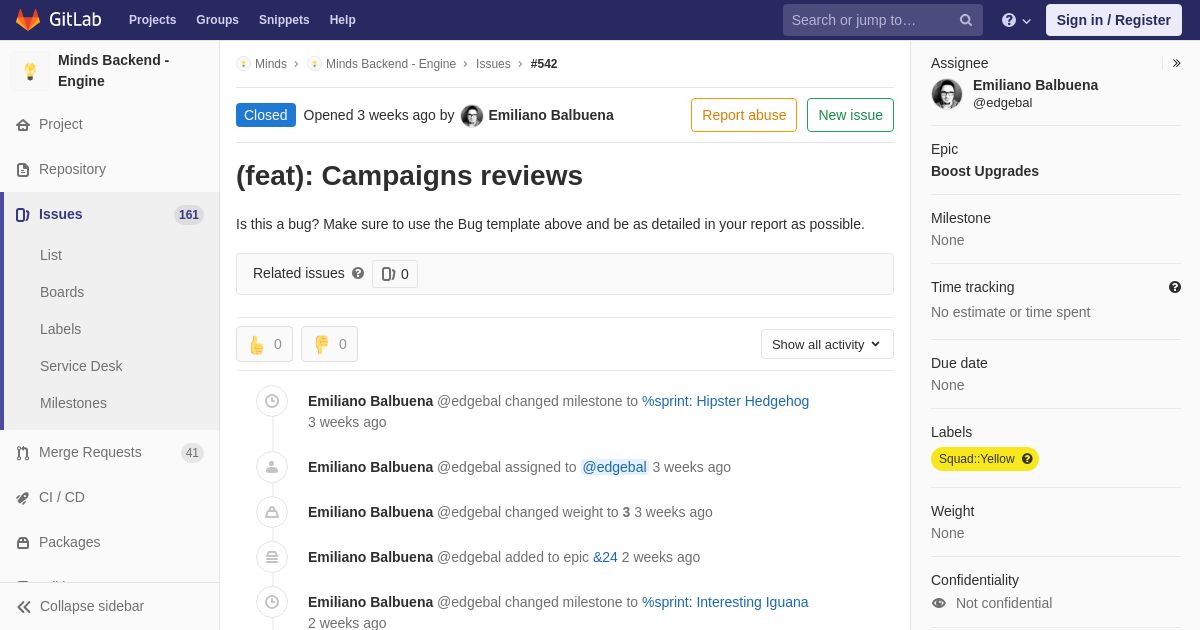Open the &24 epic link
Viewport: 1200px width, 630px height.
605,557
